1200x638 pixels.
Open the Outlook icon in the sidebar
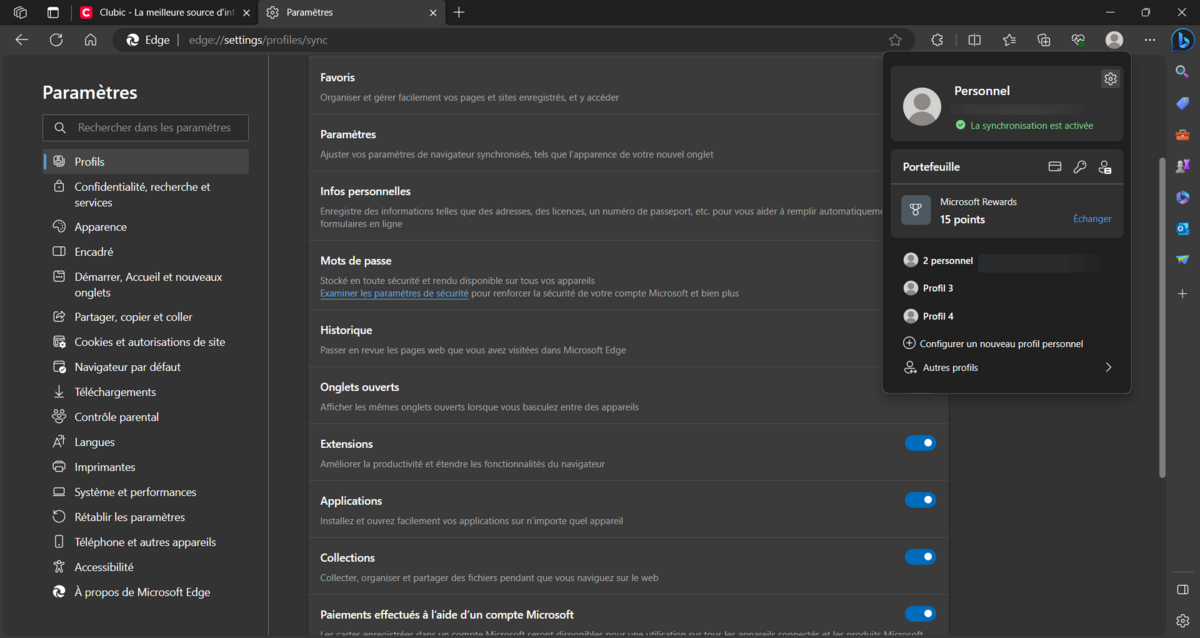[1182, 229]
